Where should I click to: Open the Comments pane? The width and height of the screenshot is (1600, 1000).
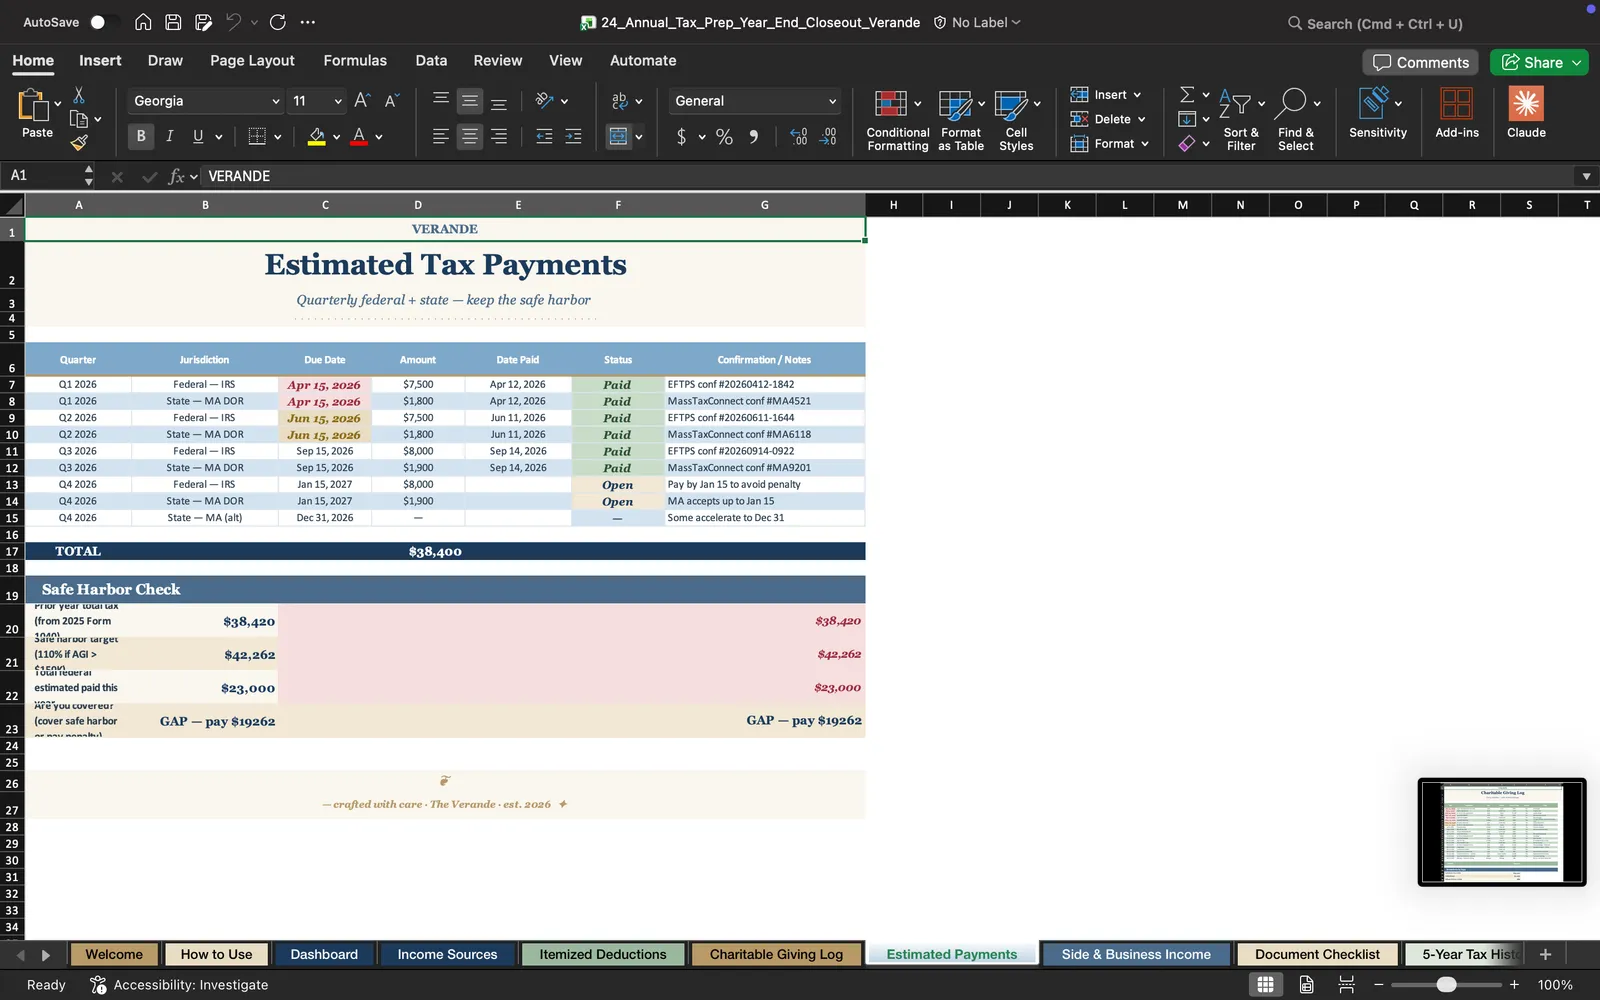tap(1420, 62)
